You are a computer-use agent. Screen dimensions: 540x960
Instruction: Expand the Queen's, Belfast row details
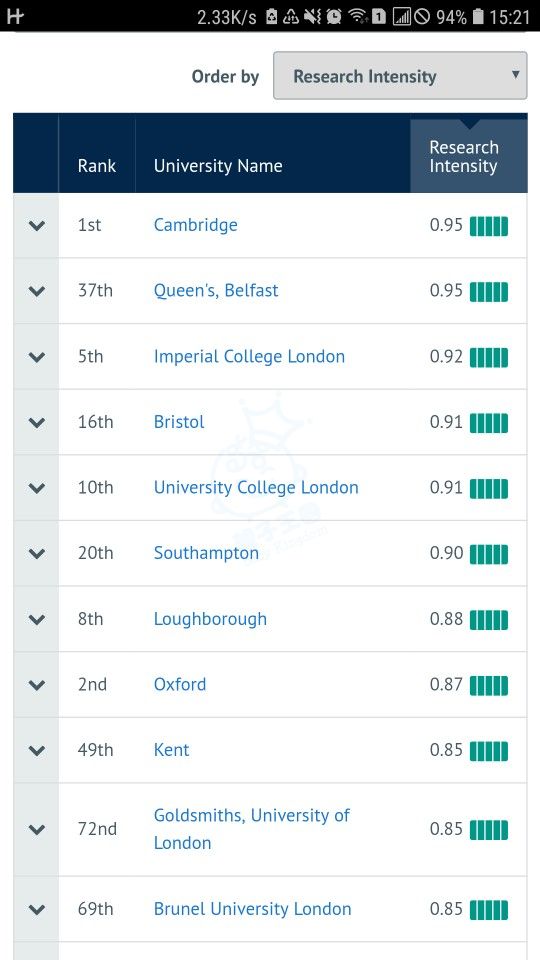[37, 291]
